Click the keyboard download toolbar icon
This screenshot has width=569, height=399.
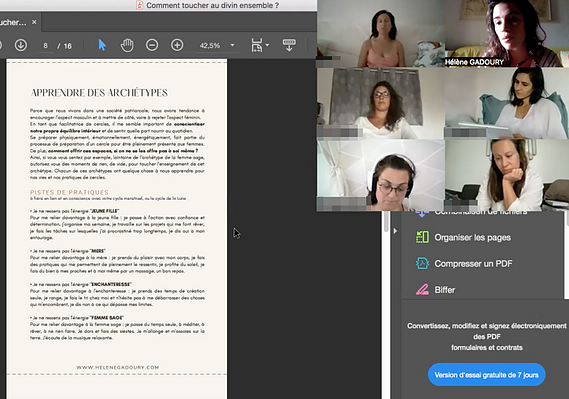pyautogui.click(x=289, y=45)
